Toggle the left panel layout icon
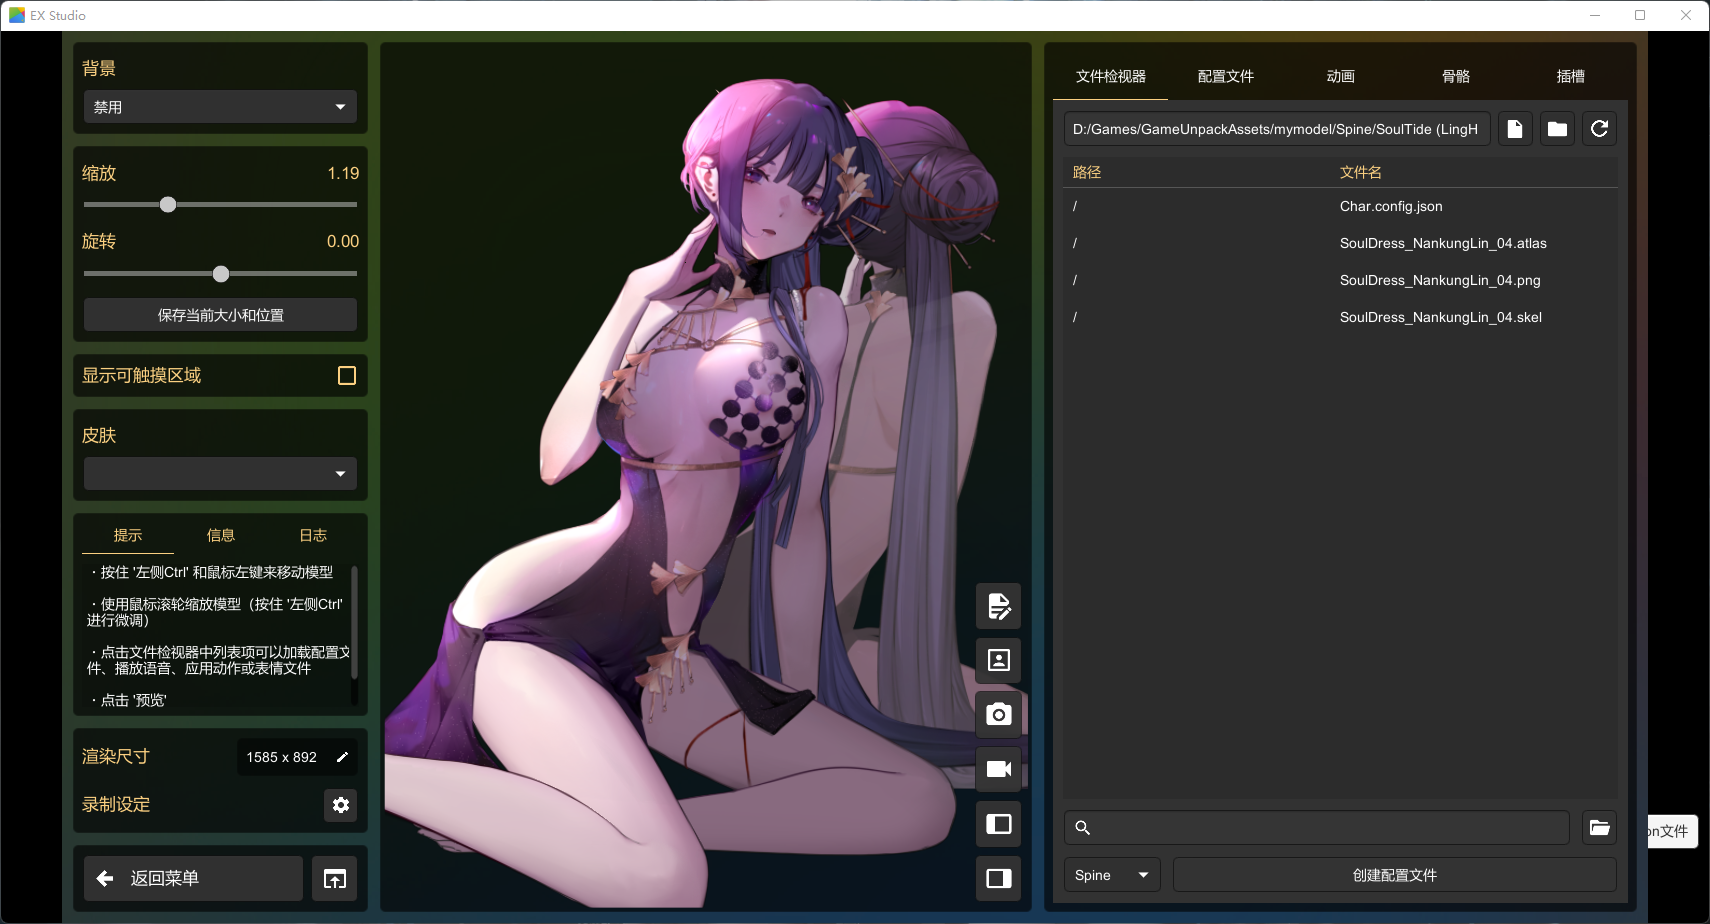1710x924 pixels. [999, 824]
